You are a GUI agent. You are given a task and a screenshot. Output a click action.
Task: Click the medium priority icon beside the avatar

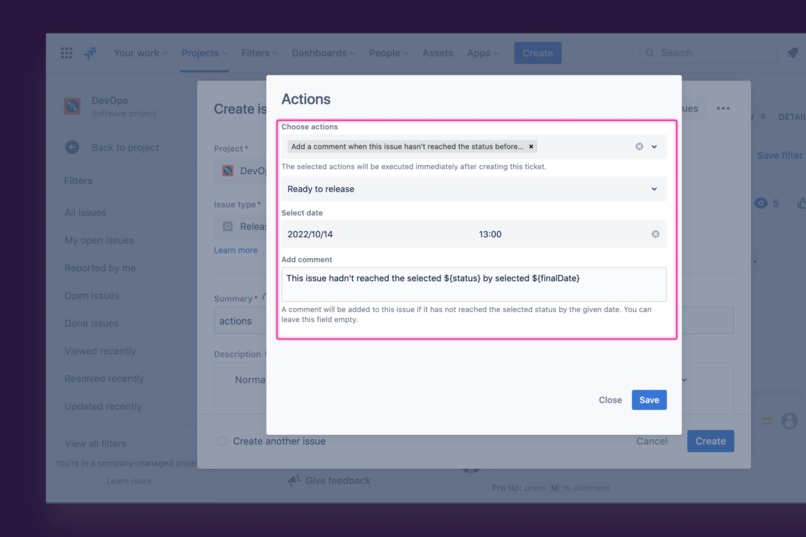tap(767, 421)
